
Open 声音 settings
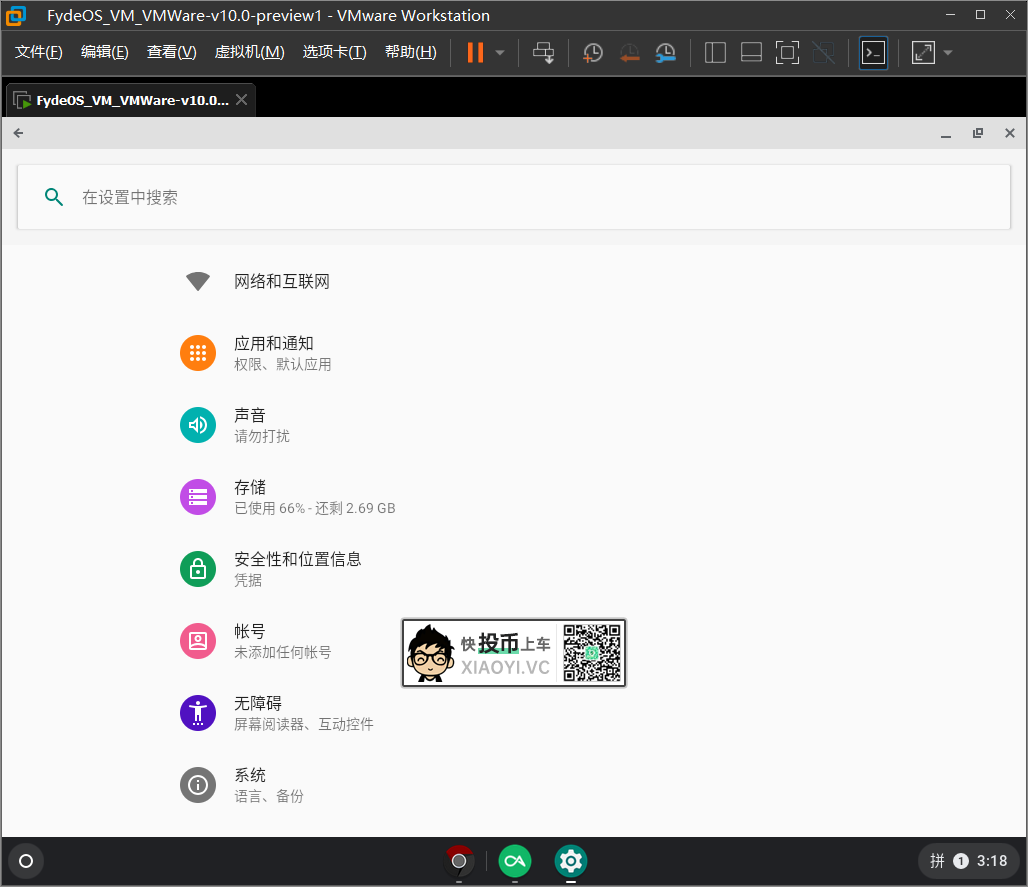[x=262, y=425]
